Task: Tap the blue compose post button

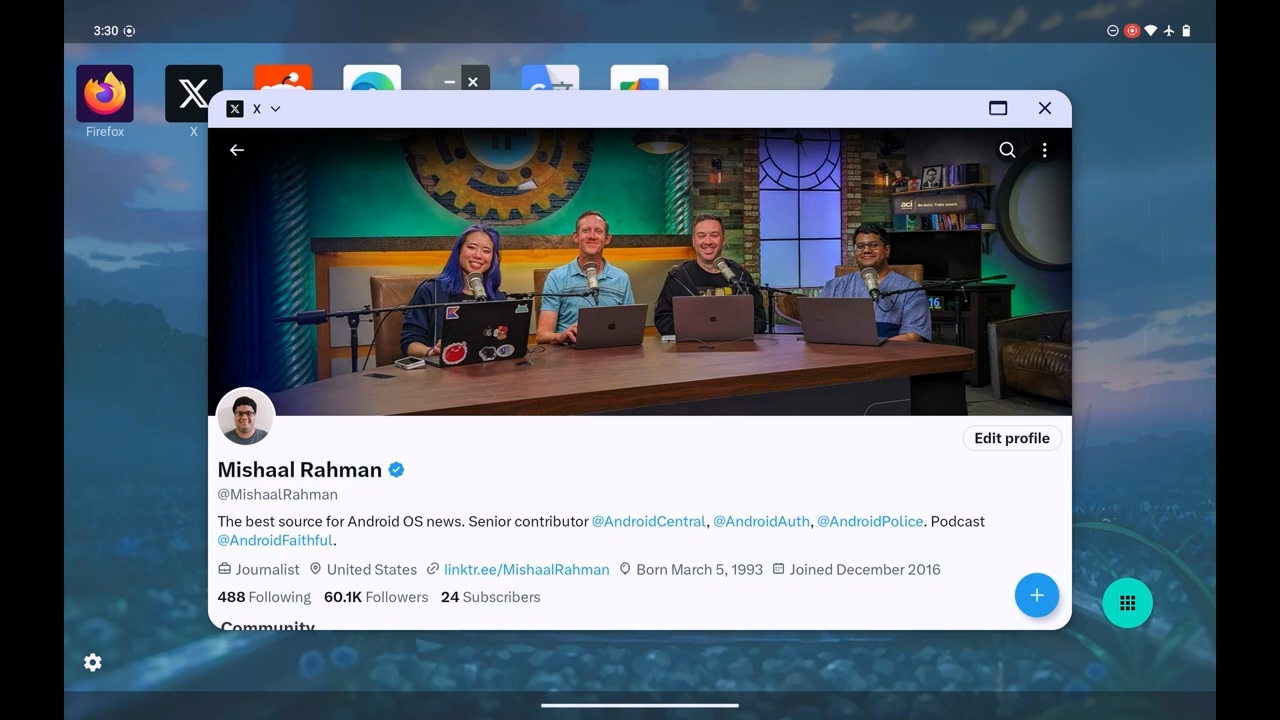Action: click(x=1036, y=595)
